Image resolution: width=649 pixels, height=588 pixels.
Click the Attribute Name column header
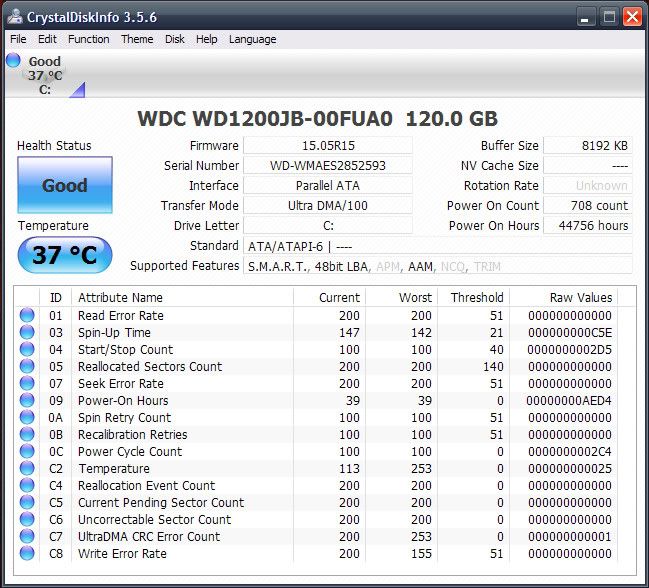(x=183, y=298)
